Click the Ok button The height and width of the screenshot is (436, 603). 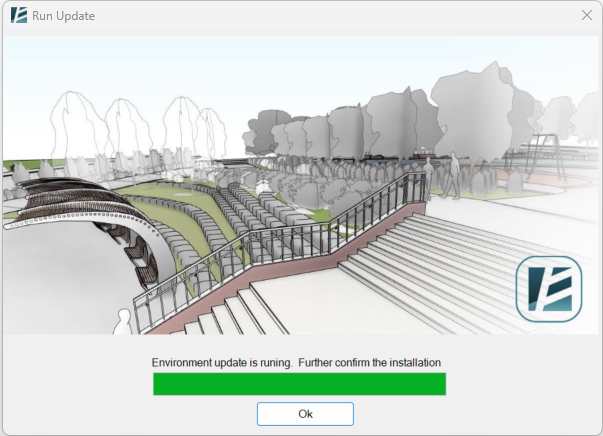(x=305, y=414)
